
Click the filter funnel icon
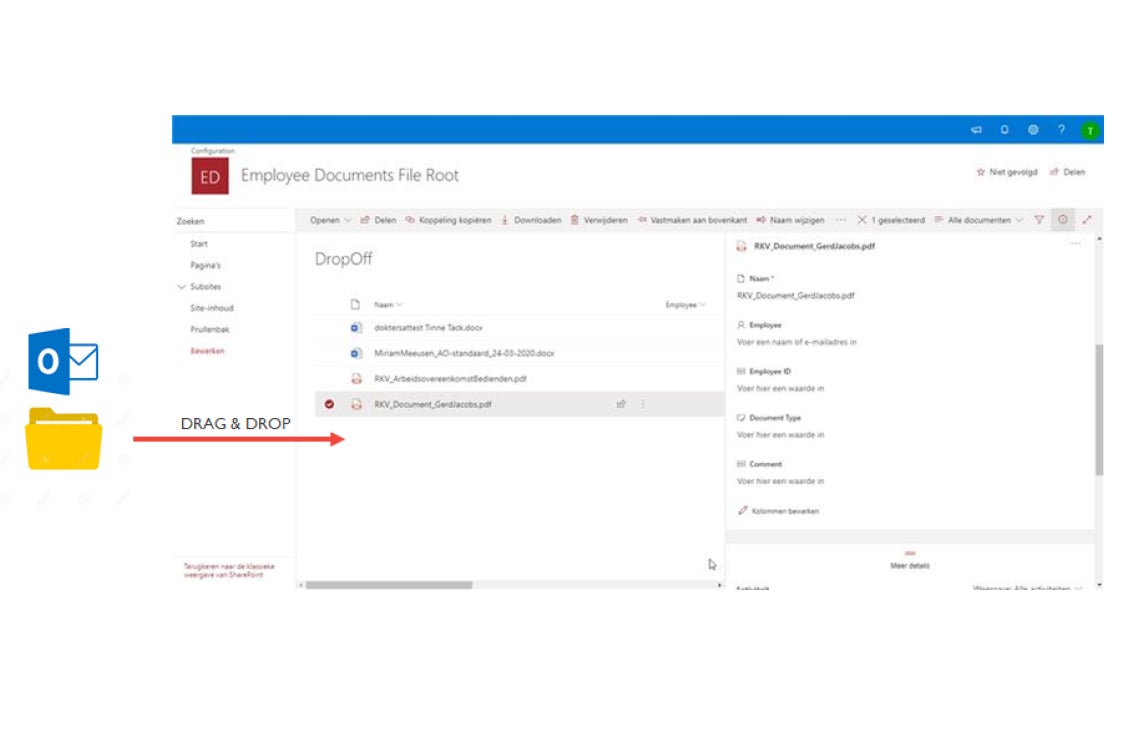[1038, 220]
